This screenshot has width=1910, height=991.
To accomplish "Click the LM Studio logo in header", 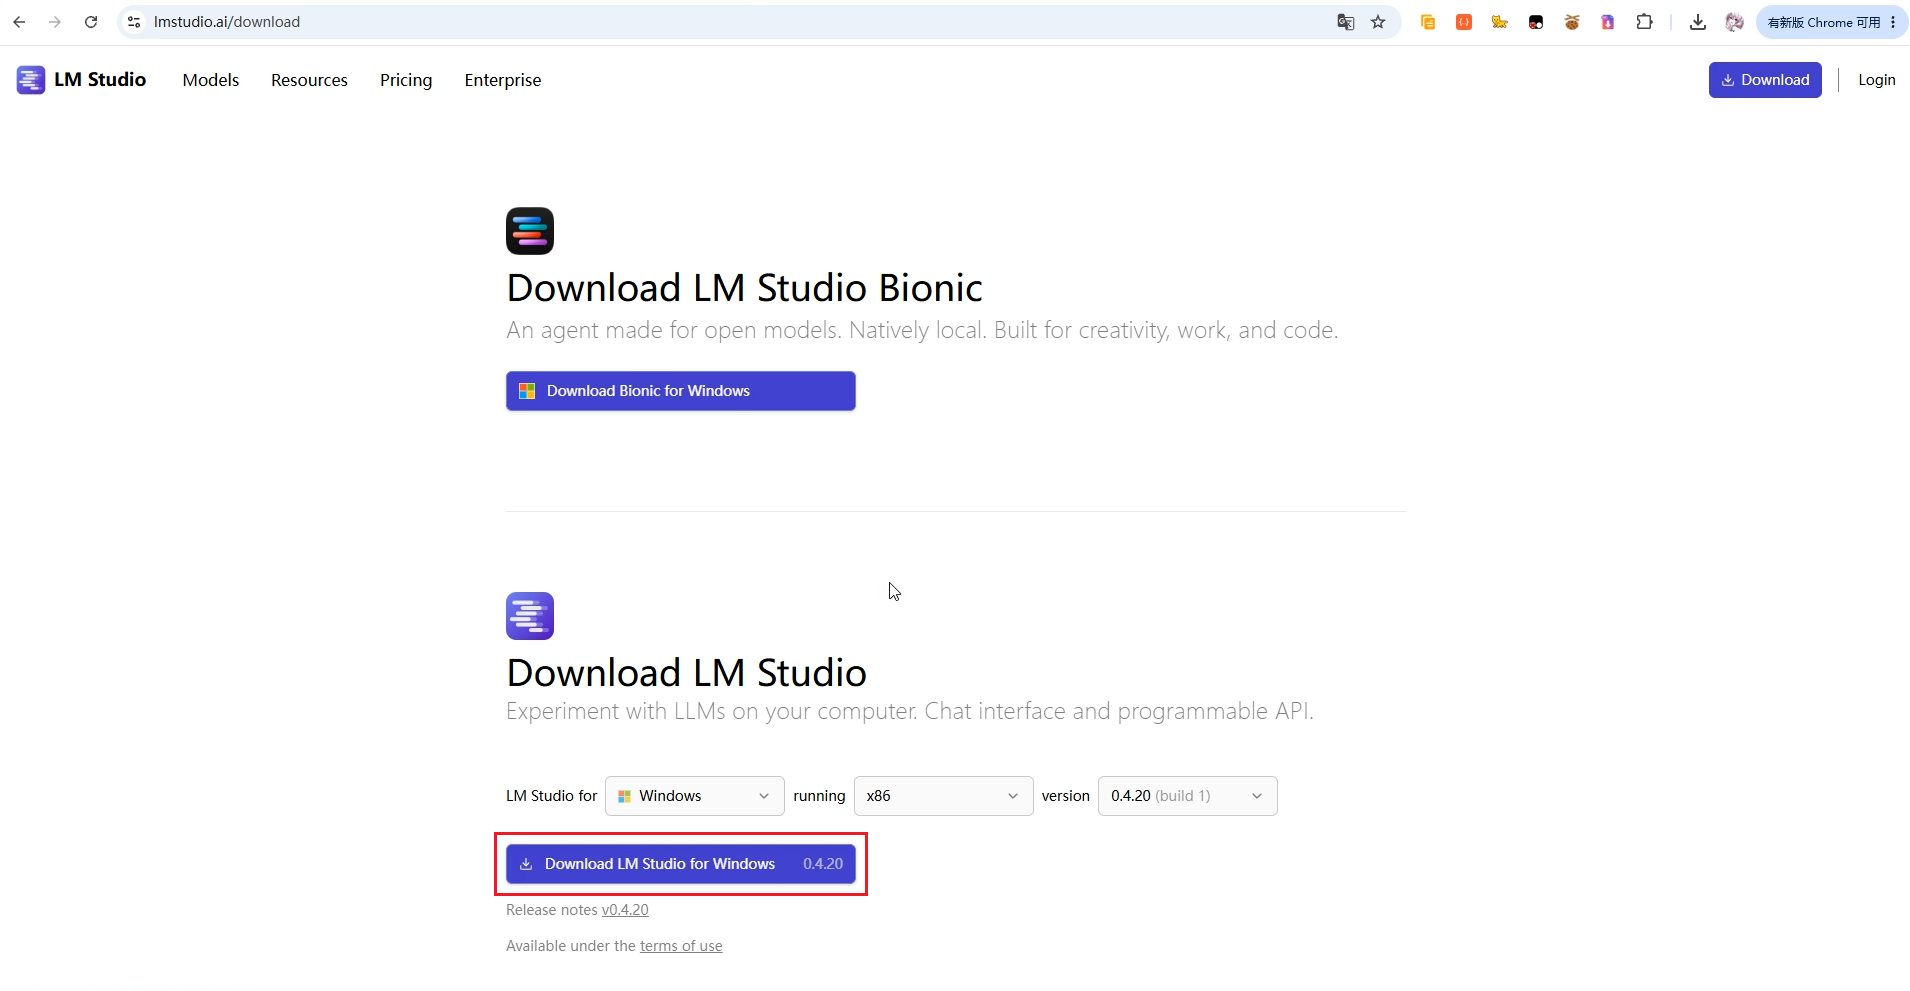I will [81, 80].
